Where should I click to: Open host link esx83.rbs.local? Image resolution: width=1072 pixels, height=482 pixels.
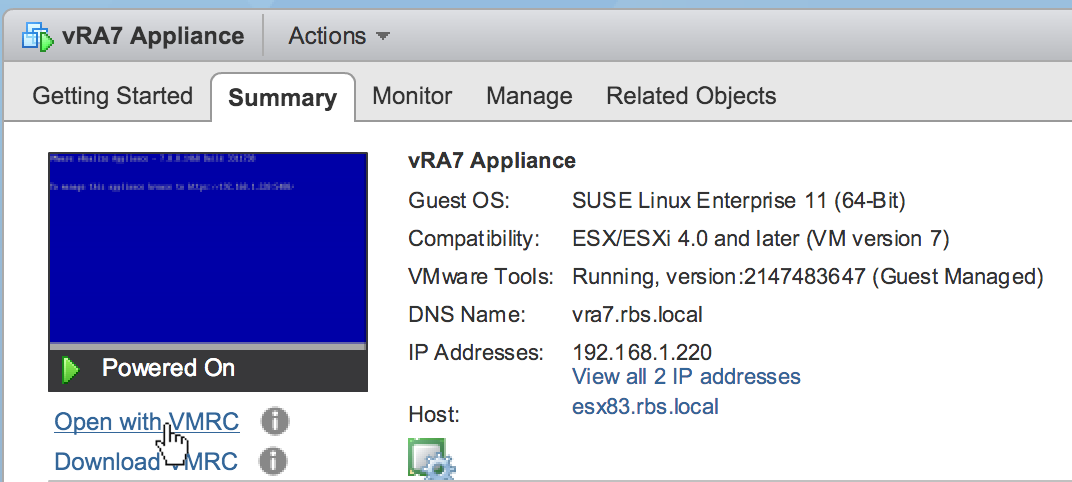coord(645,407)
